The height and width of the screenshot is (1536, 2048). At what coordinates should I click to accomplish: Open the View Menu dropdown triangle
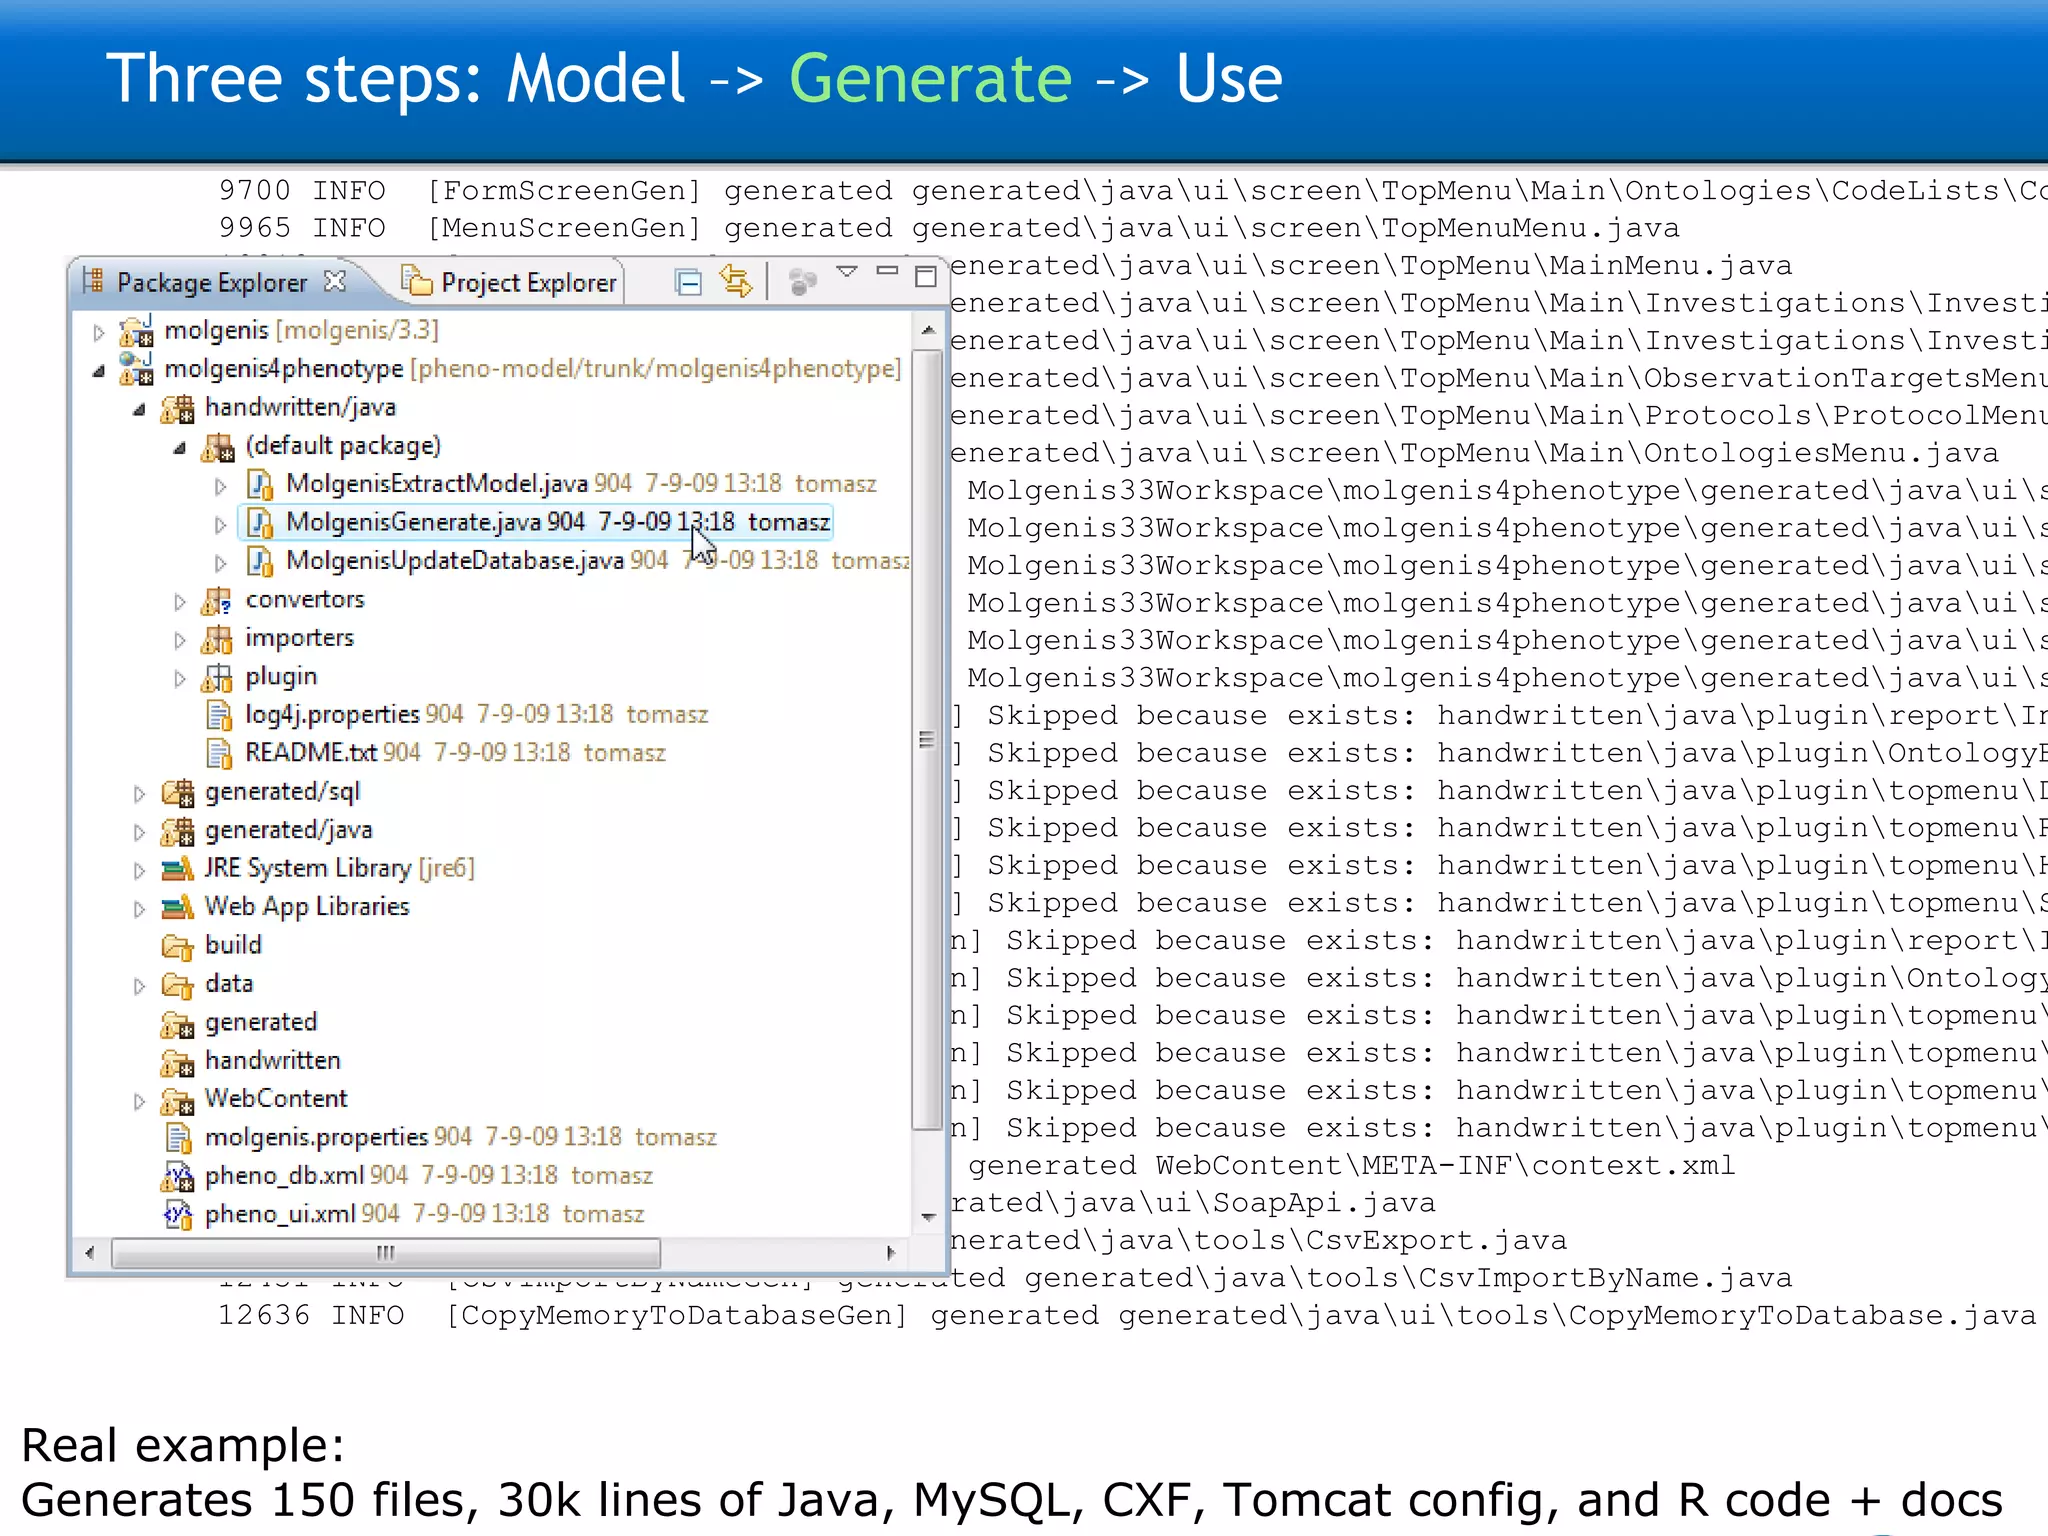847,272
